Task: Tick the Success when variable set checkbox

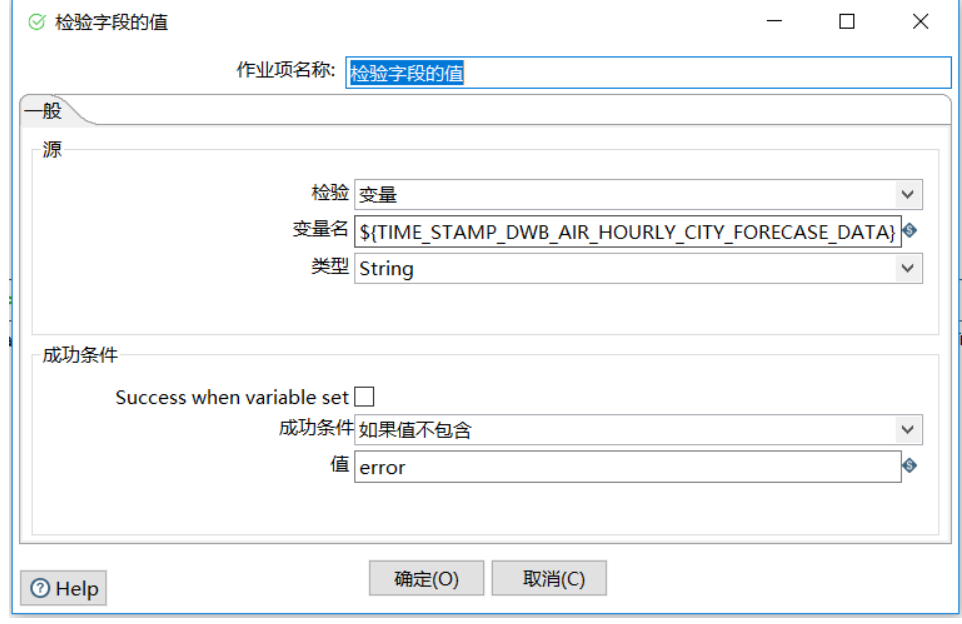Action: point(364,396)
